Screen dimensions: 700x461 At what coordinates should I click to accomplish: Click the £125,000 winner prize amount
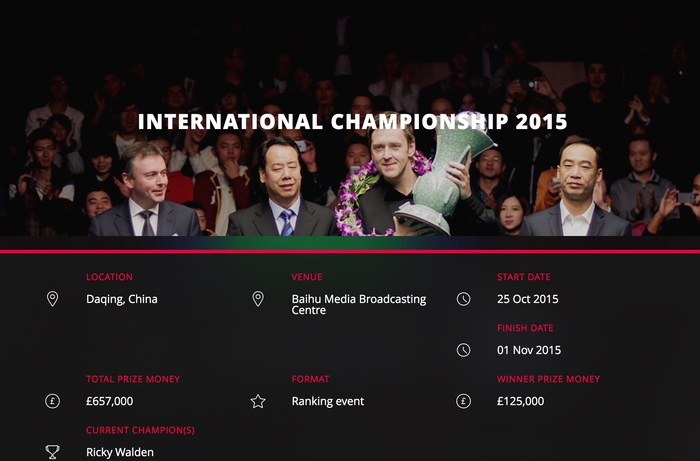tap(520, 401)
